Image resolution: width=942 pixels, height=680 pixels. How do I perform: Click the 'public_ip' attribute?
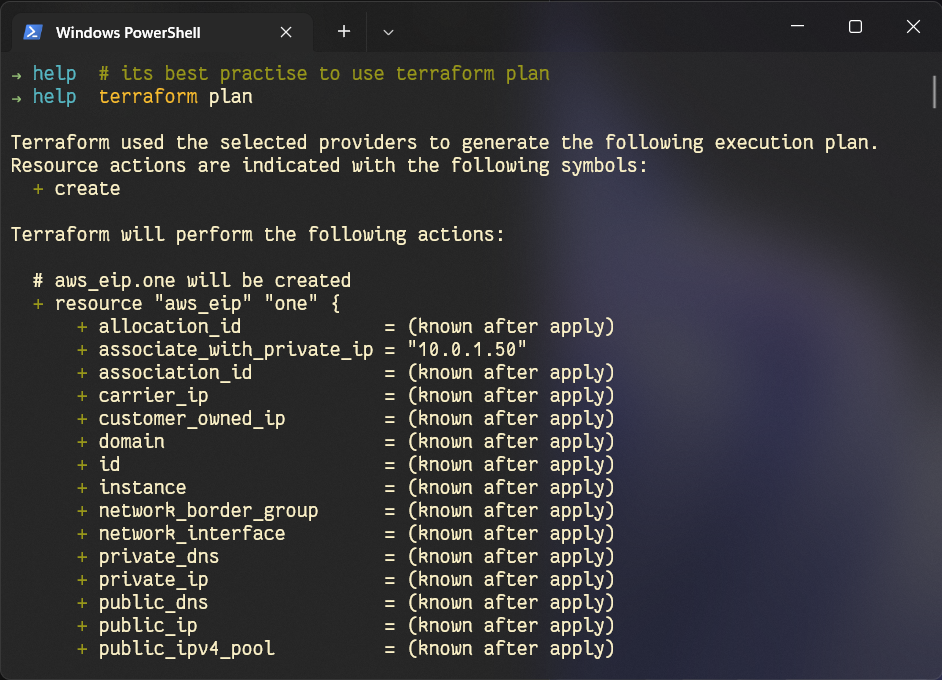click(x=148, y=626)
